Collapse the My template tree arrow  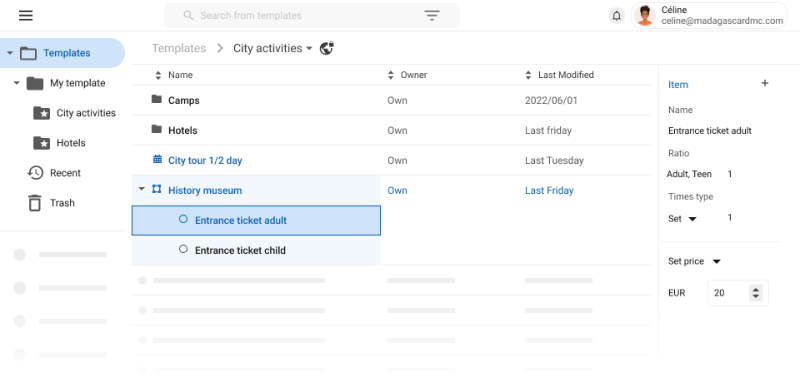click(16, 83)
